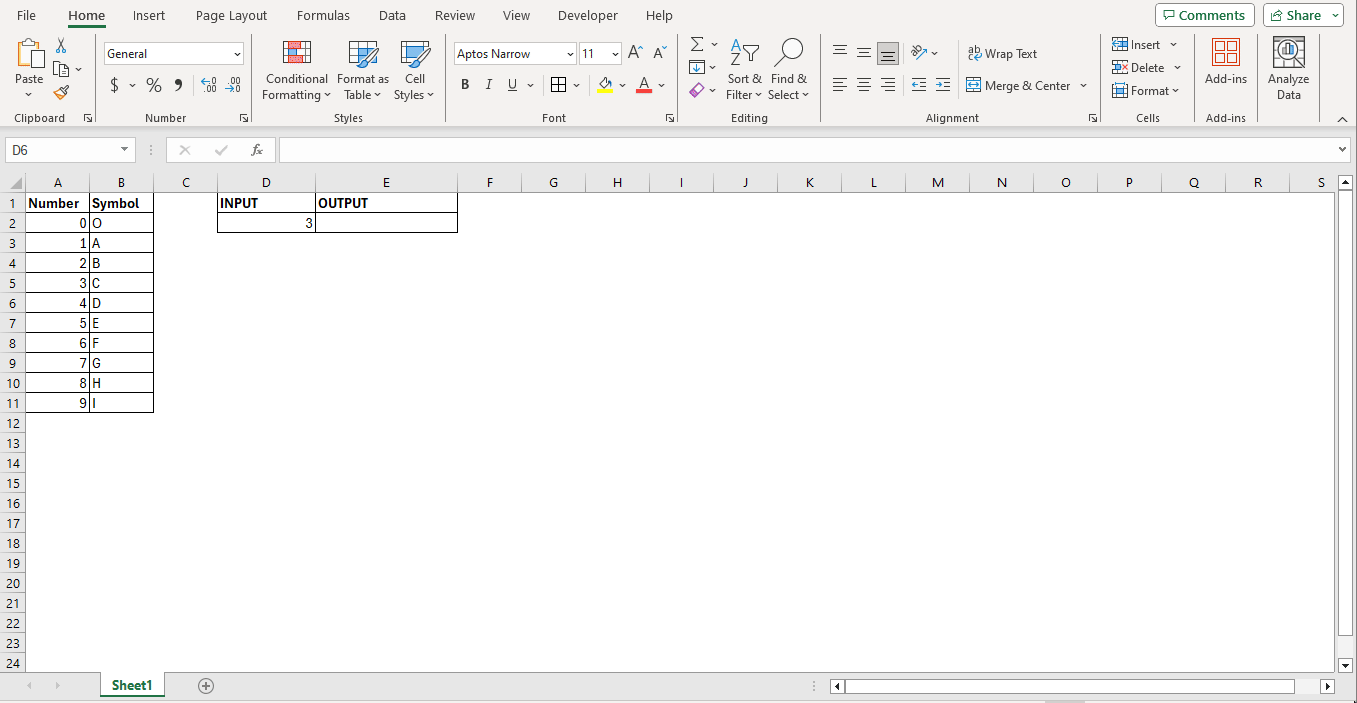Click the Sheet1 tab at the bottom
This screenshot has width=1357, height=703.
[x=131, y=685]
